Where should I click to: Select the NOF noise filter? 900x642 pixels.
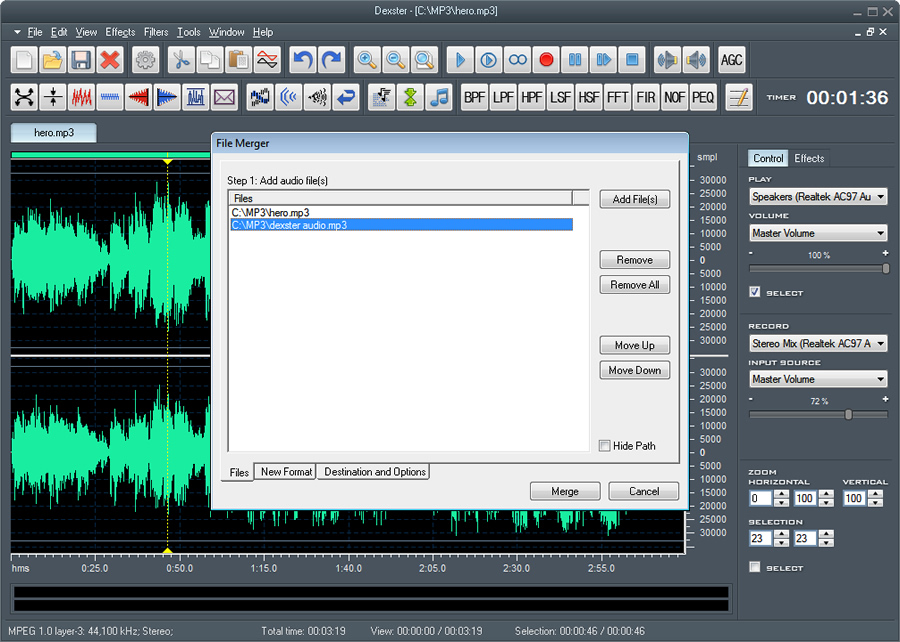pyautogui.click(x=674, y=98)
